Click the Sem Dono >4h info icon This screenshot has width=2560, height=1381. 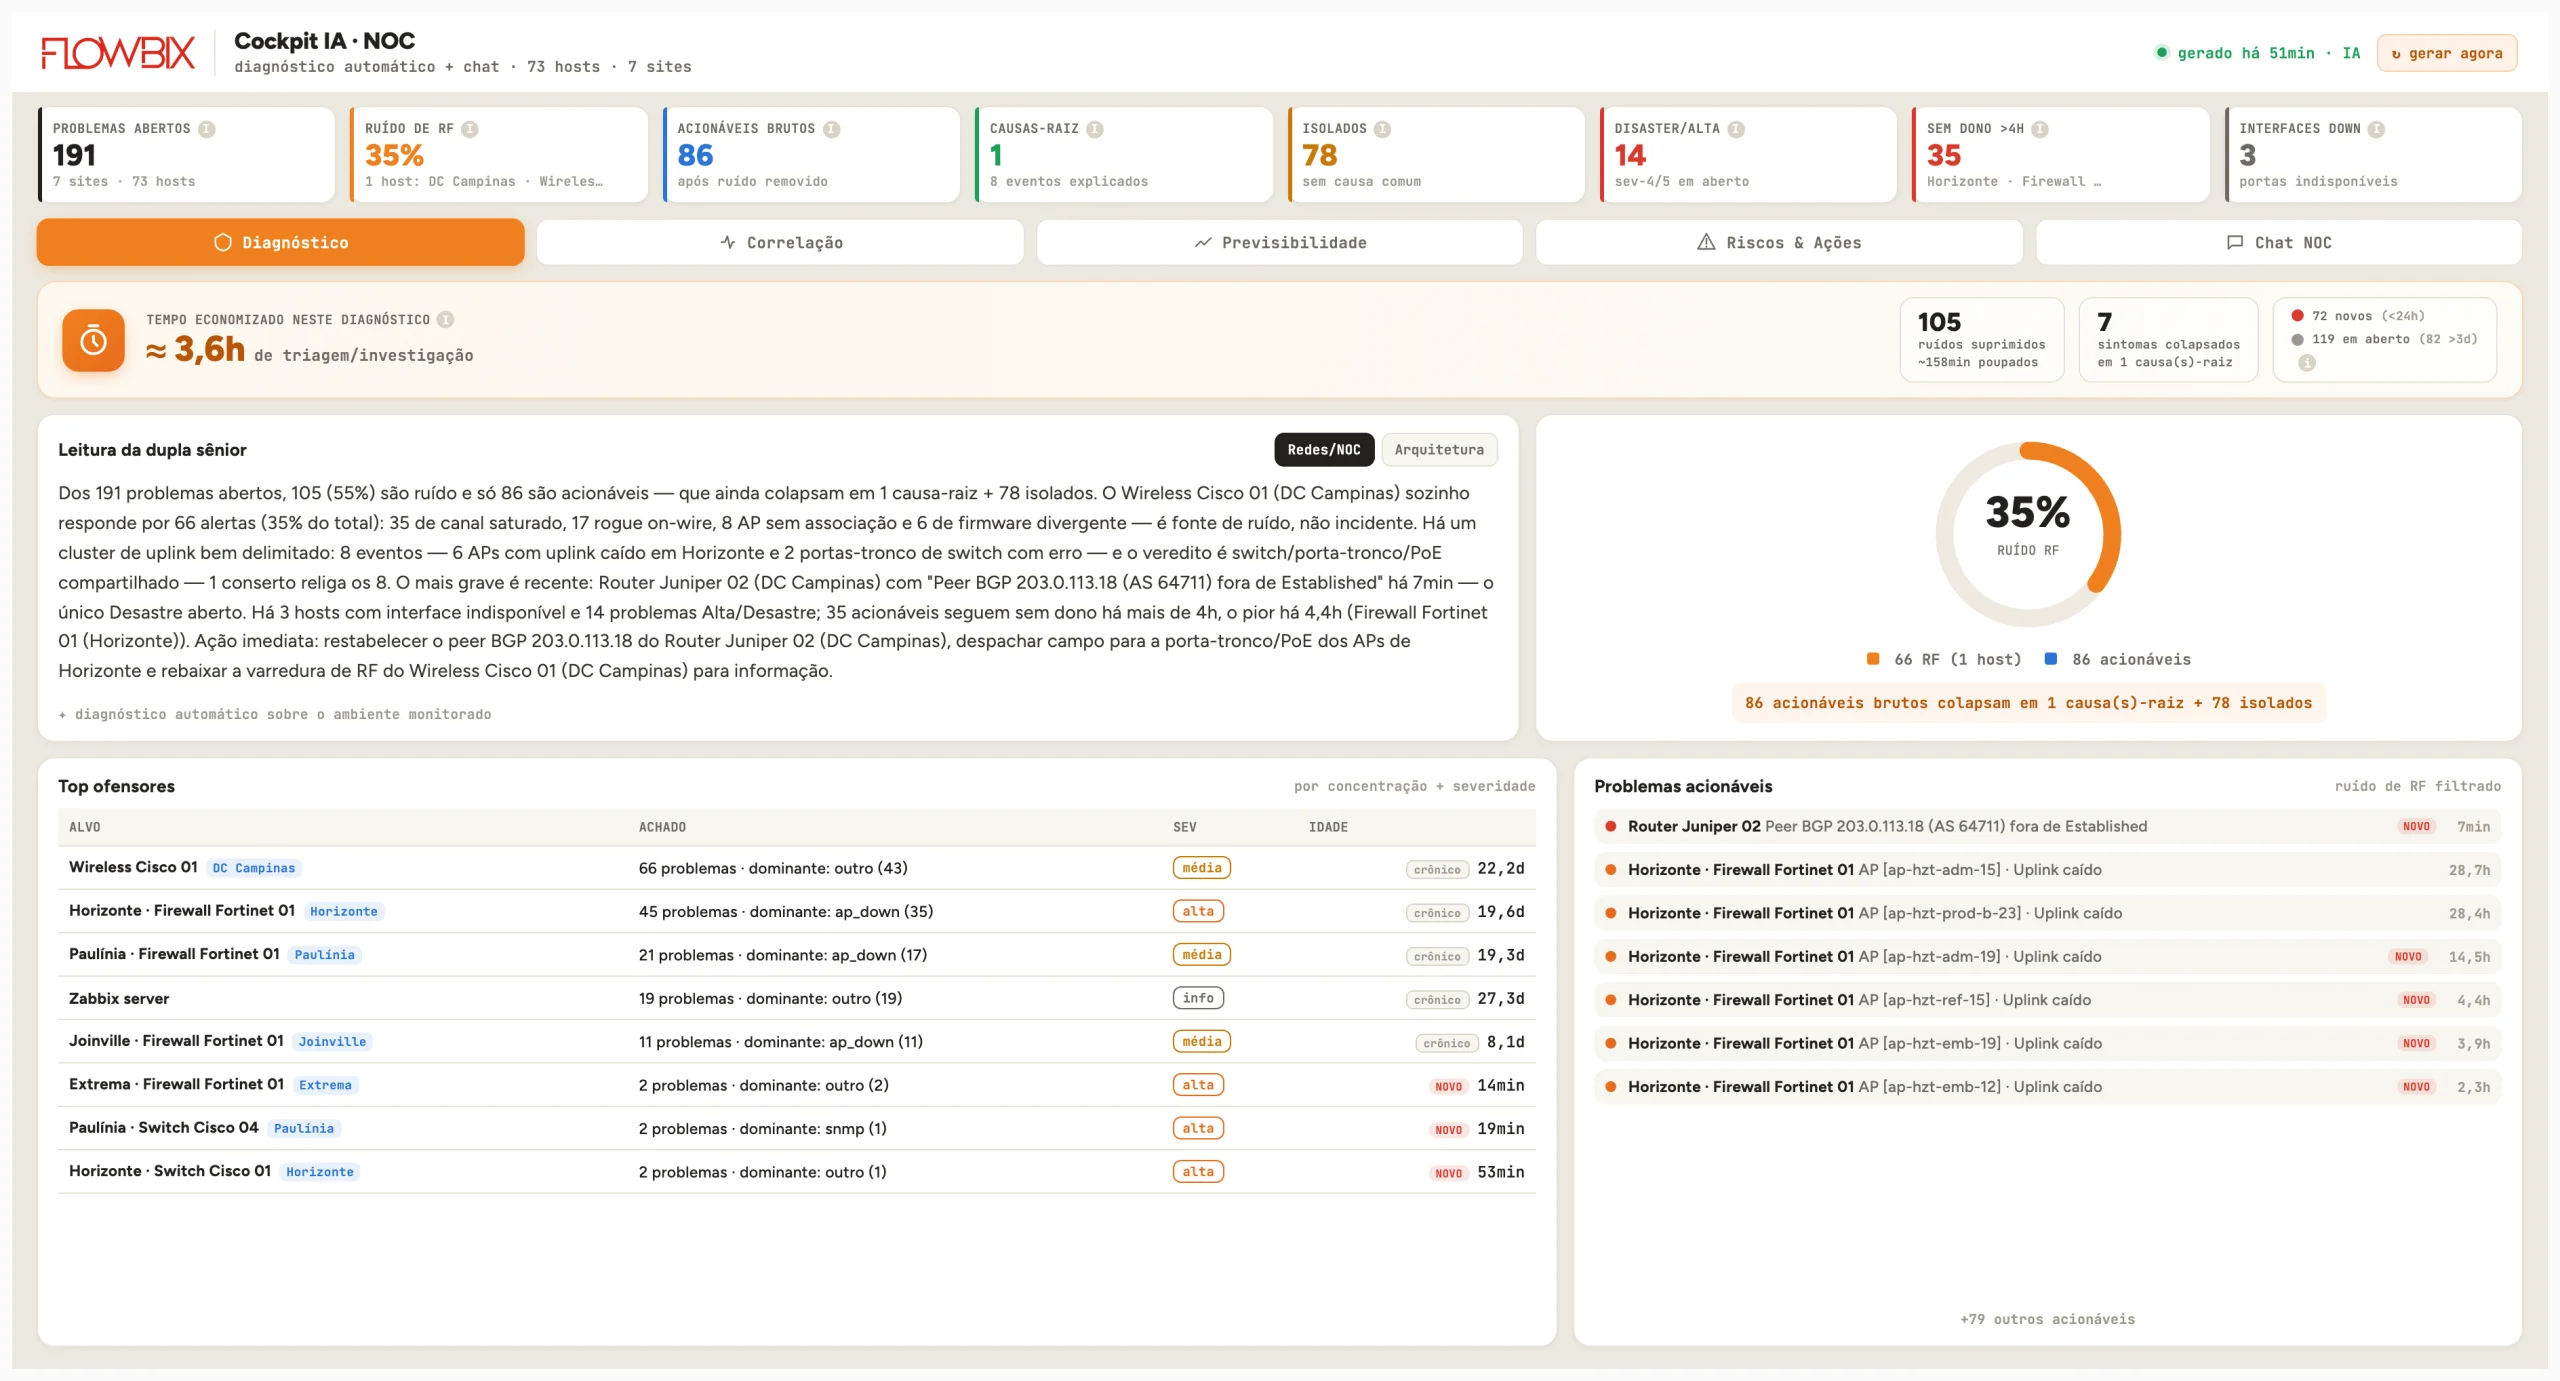click(2040, 129)
